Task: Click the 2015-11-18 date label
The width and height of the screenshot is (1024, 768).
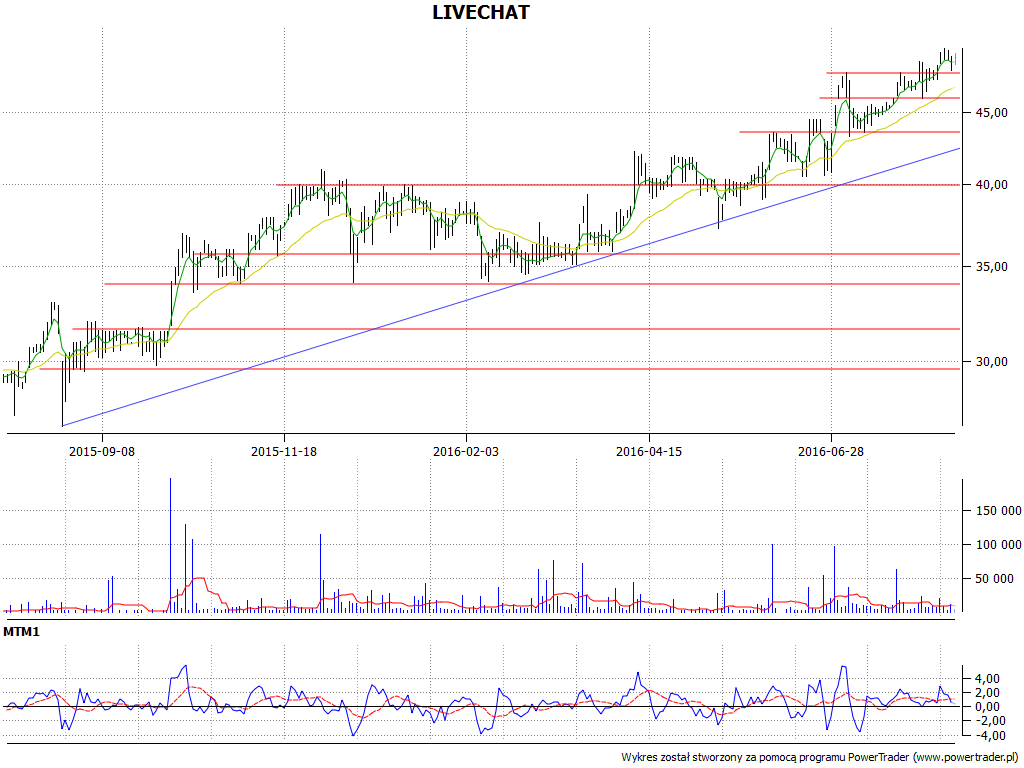Action: coord(284,451)
